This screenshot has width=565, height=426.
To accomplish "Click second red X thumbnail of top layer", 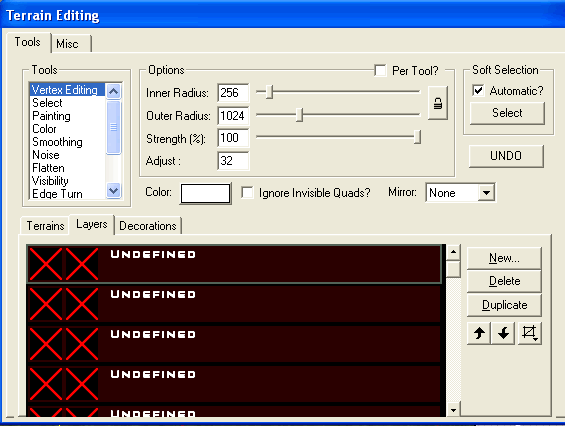I will (82, 264).
